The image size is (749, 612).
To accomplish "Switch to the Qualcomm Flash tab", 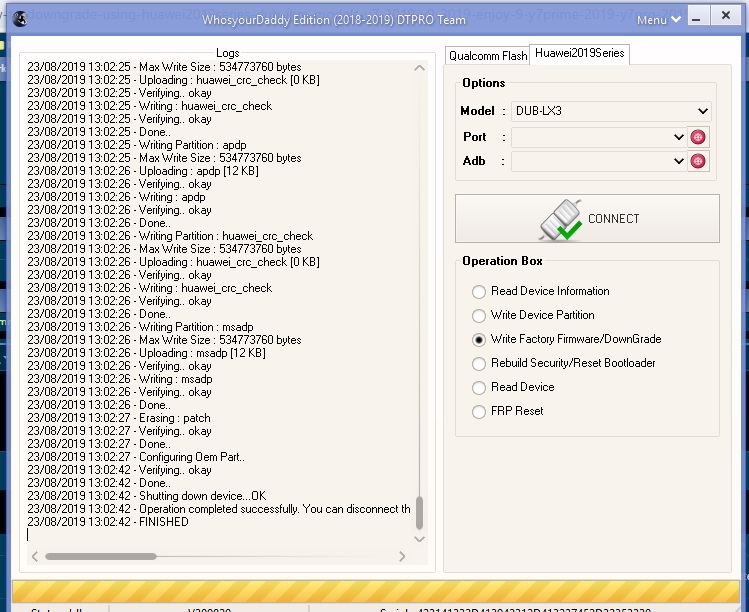I will coord(488,56).
